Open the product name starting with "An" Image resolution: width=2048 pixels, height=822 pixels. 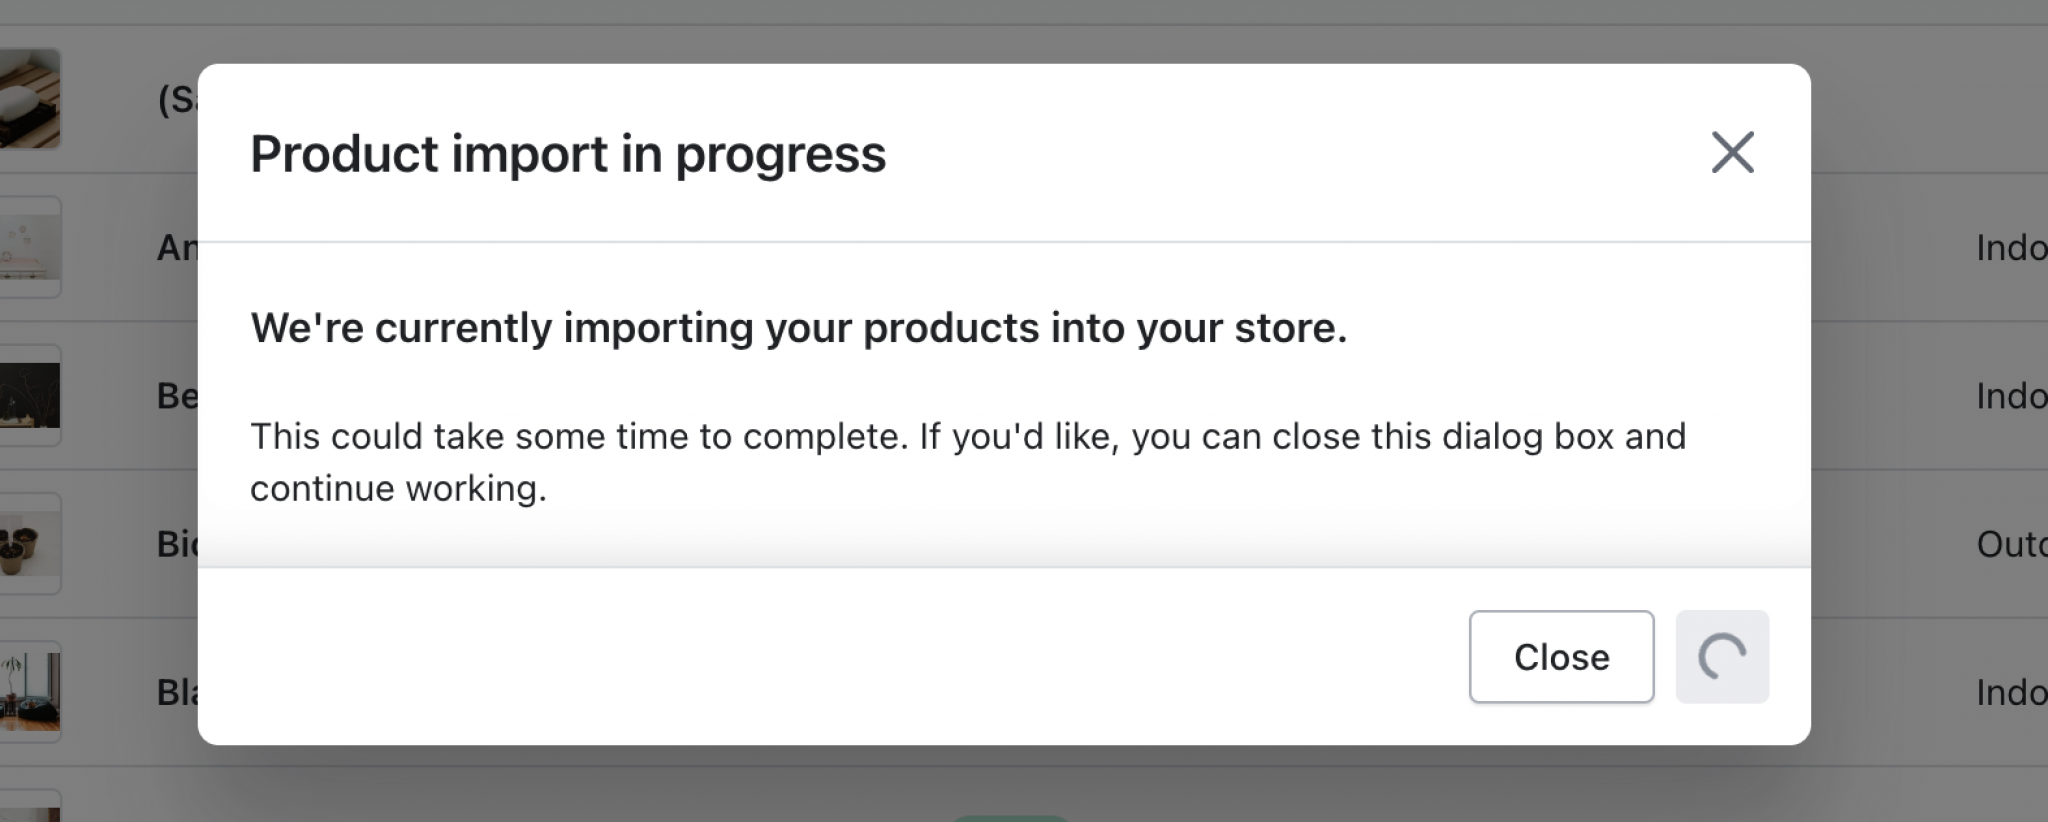point(177,247)
